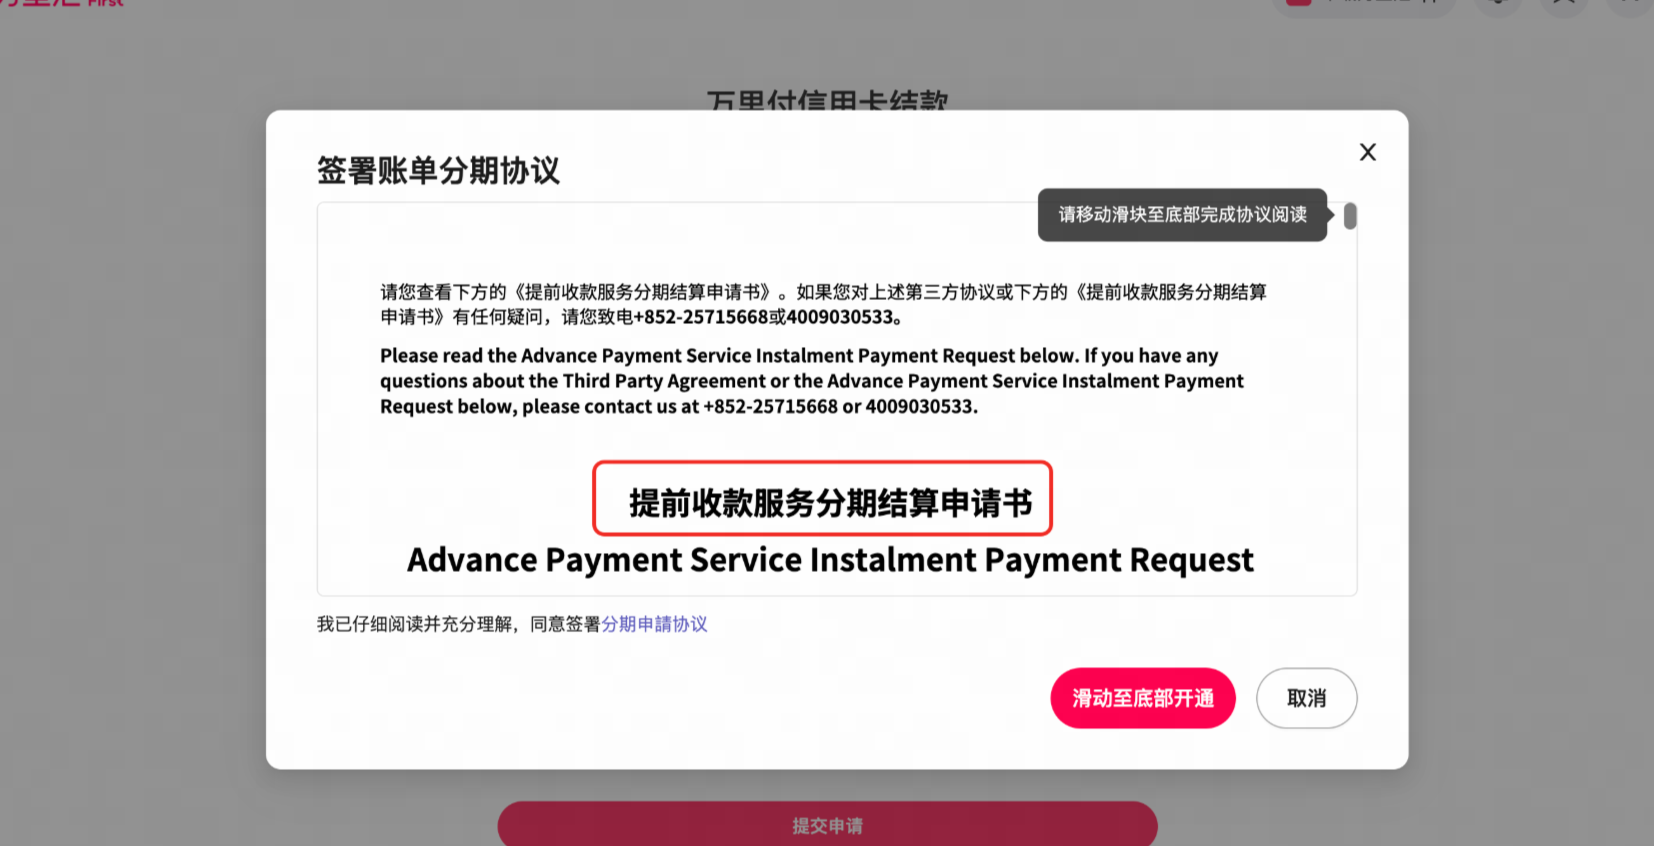This screenshot has height=846, width=1654.
Task: Click the Advance Payment Service Instalment Payment Request title
Action: [x=830, y=560]
